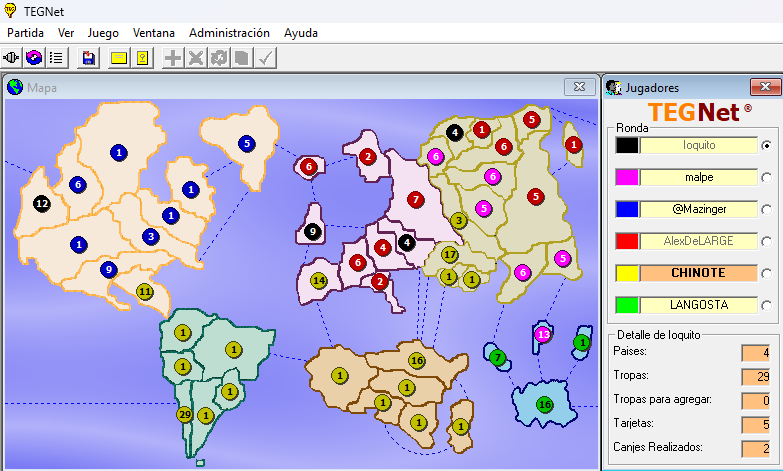Image resolution: width=783 pixels, height=471 pixels.
Task: Select the LANGOSTA player radio button
Action: pyautogui.click(x=767, y=304)
